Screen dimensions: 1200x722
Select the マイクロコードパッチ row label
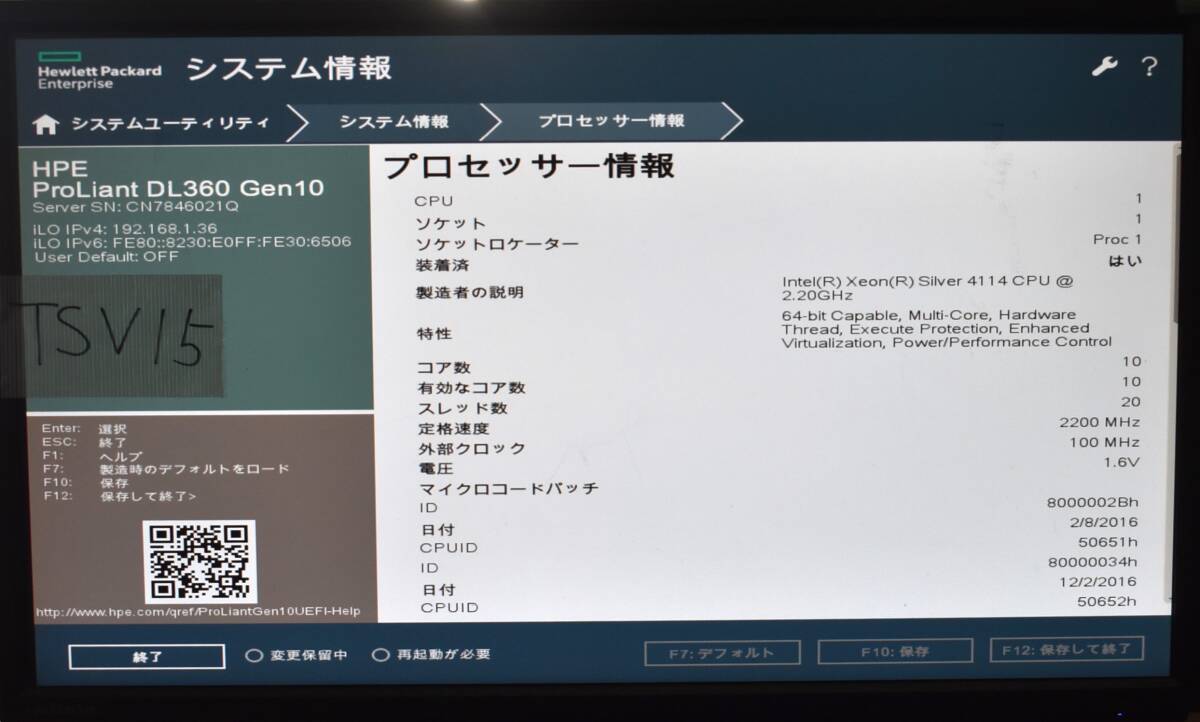pos(509,489)
